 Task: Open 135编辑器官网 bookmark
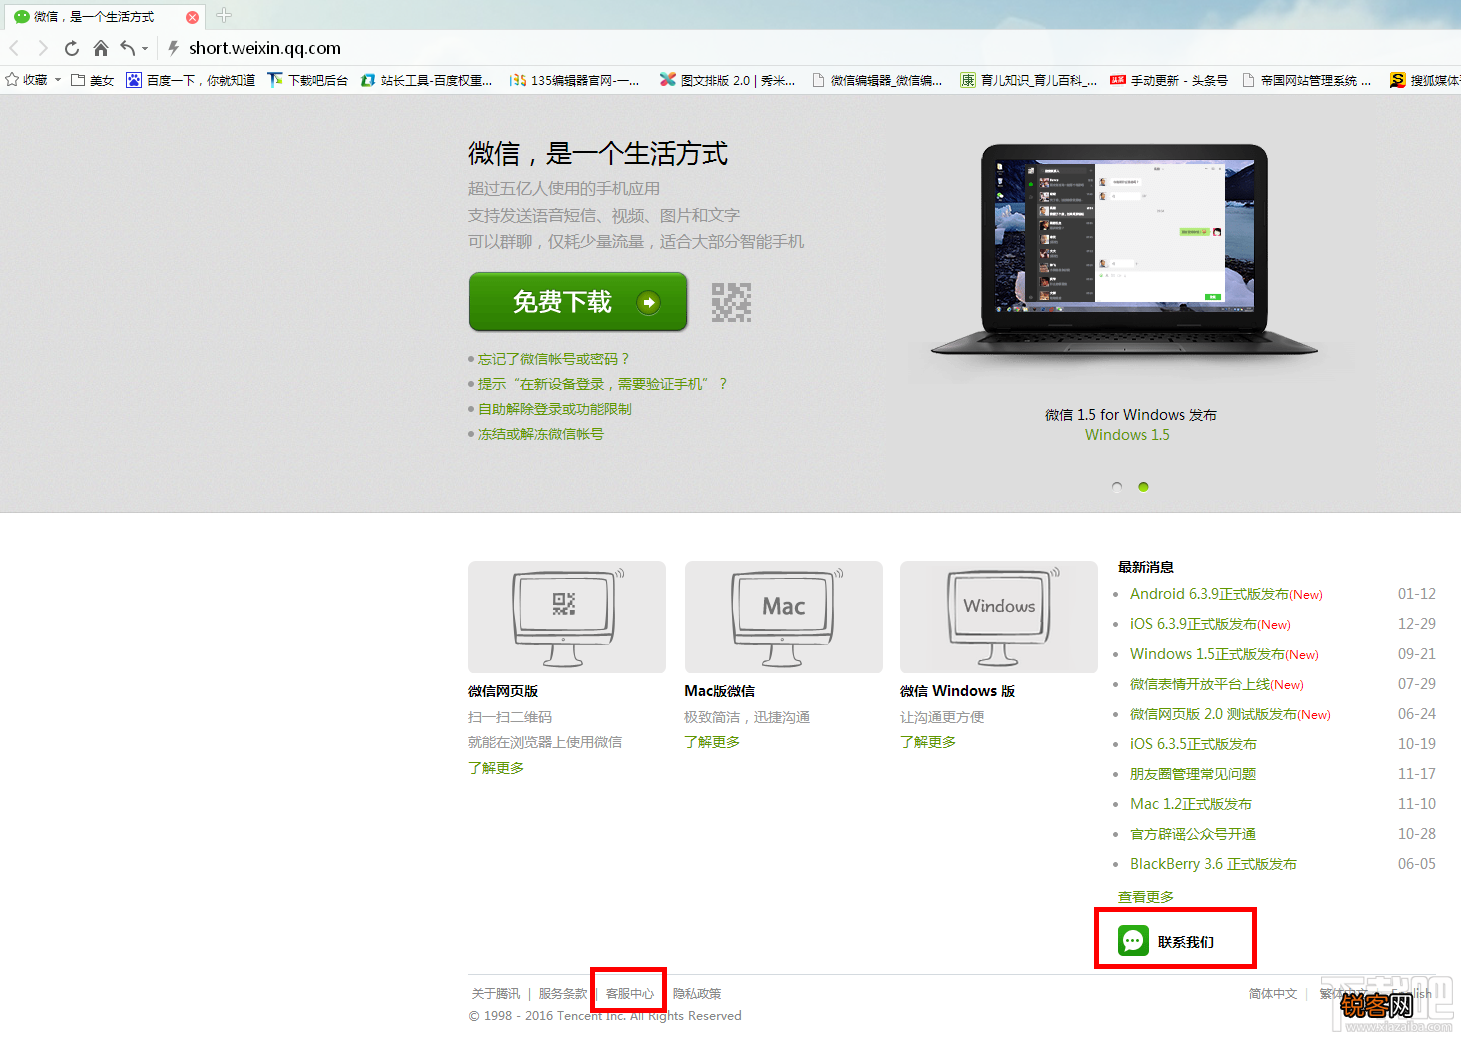click(x=574, y=80)
